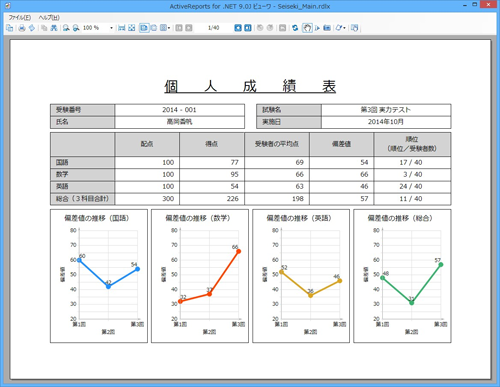Expand the multipage view dropdown arrow
Screen dimensions: 500x387
point(169,28)
